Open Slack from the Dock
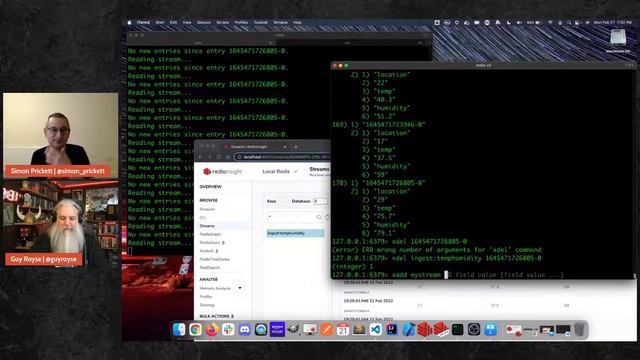The height and width of the screenshot is (360, 640). (228, 329)
